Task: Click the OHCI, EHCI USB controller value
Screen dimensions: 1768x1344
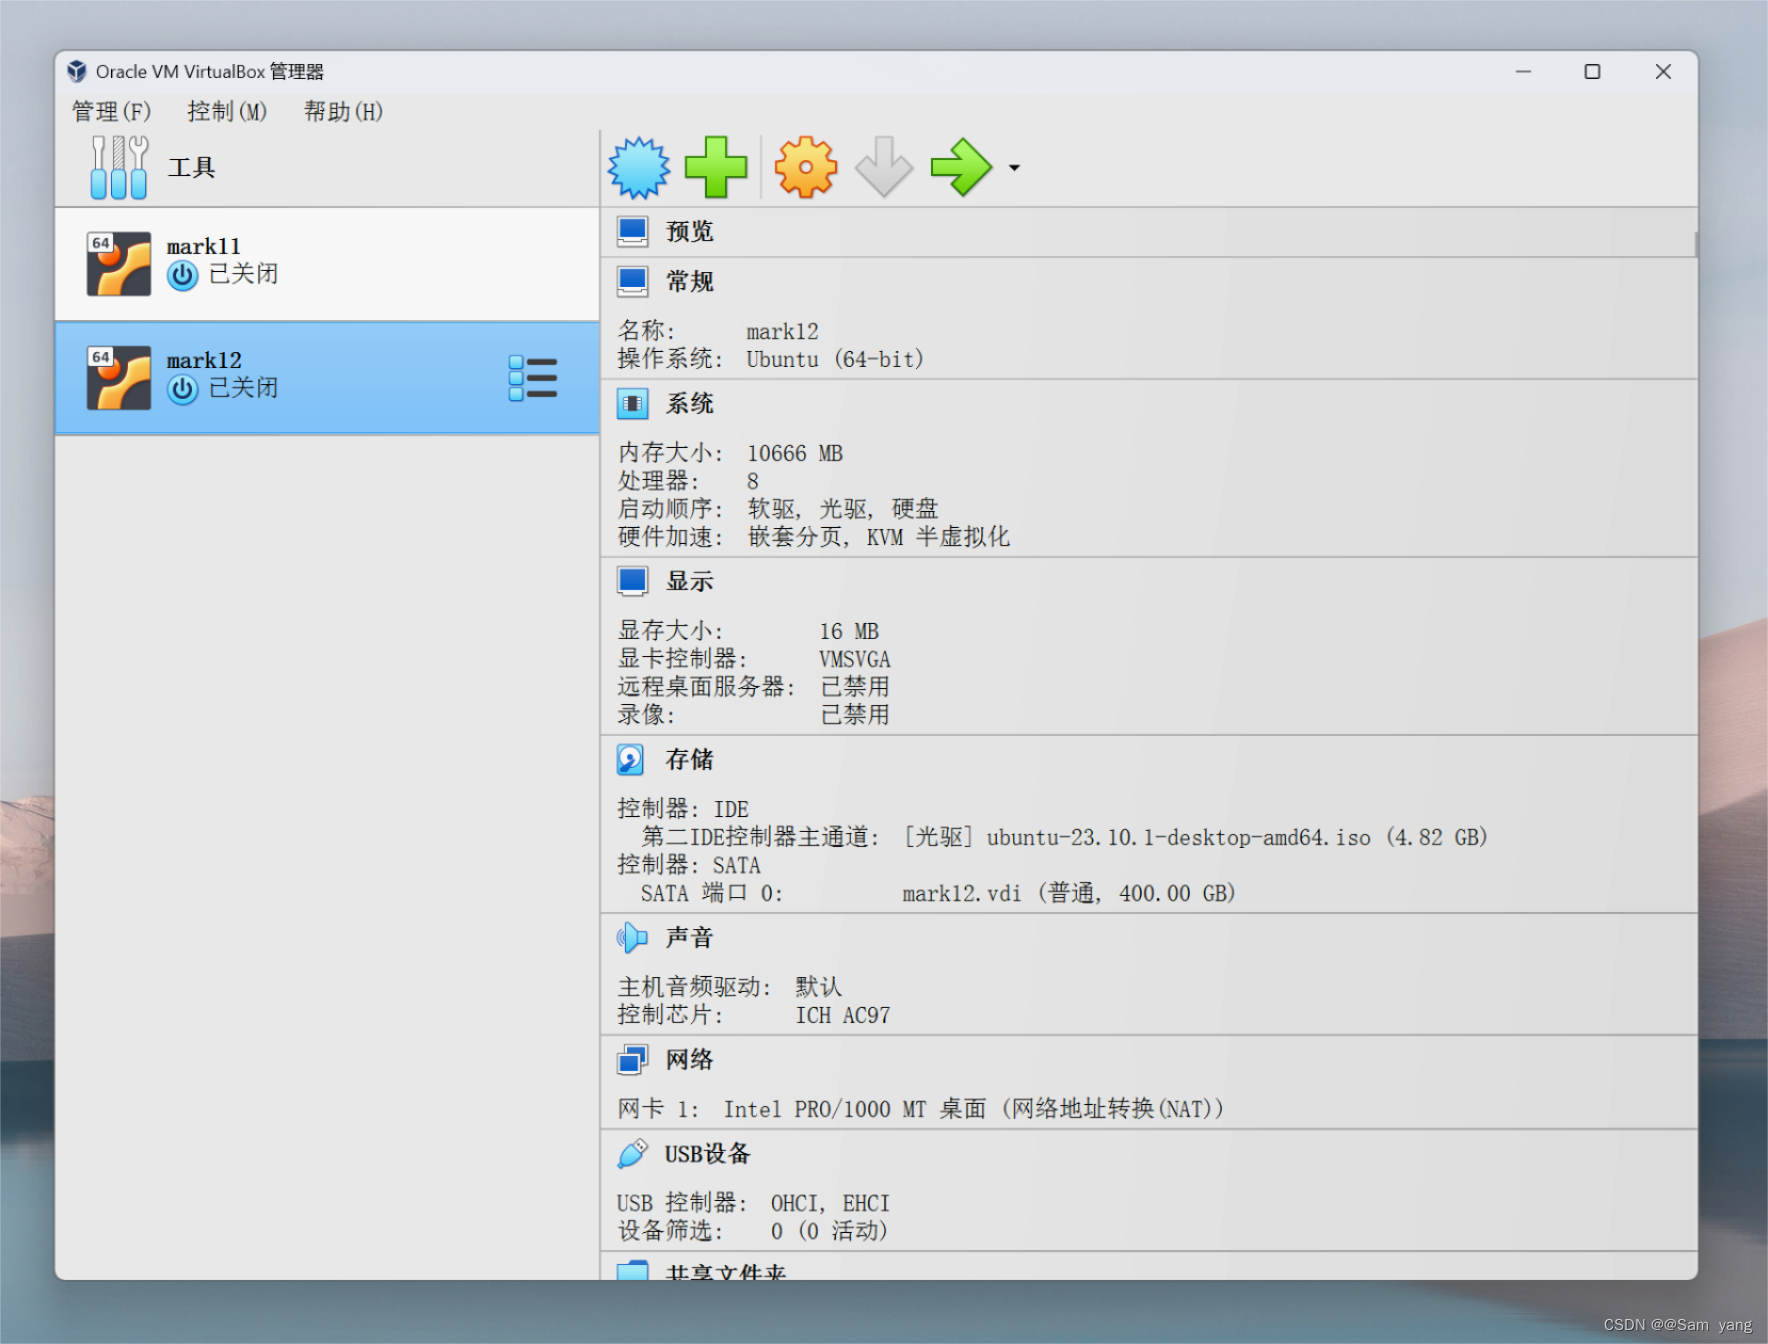Action: [x=830, y=1204]
